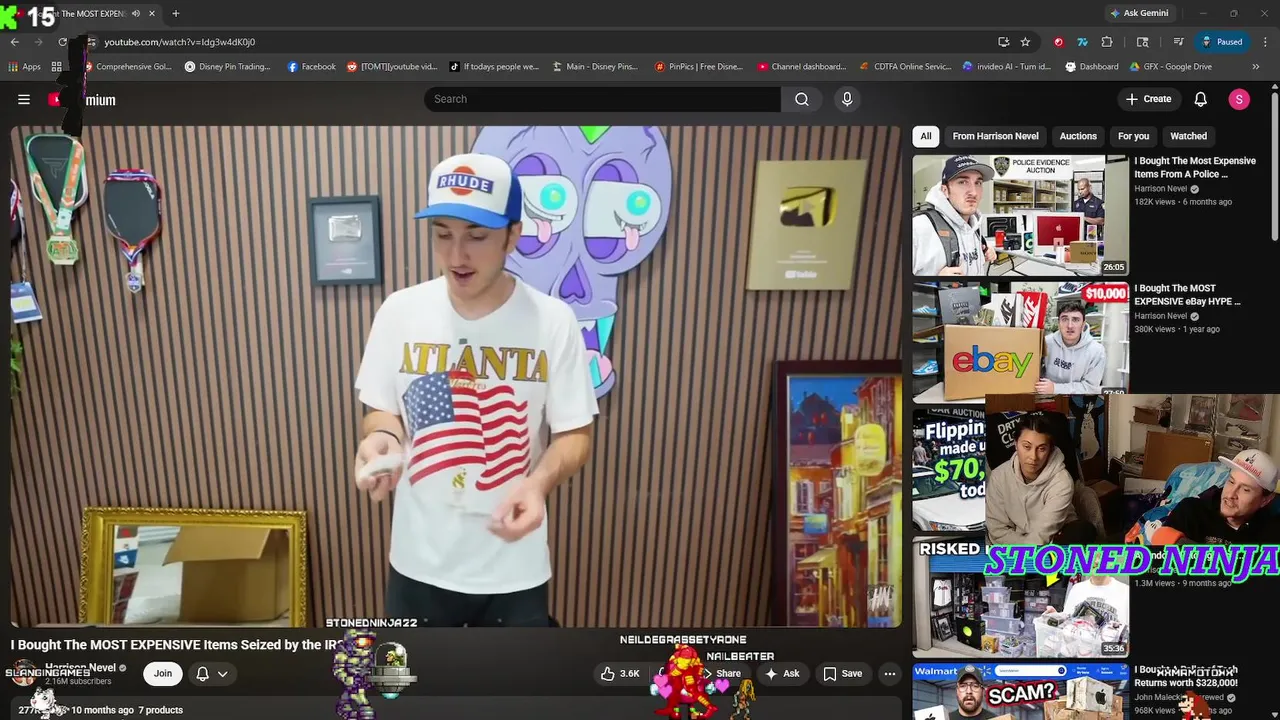Viewport: 1280px width, 720px height.
Task: Start voice search with the microphone icon
Action: [847, 99]
